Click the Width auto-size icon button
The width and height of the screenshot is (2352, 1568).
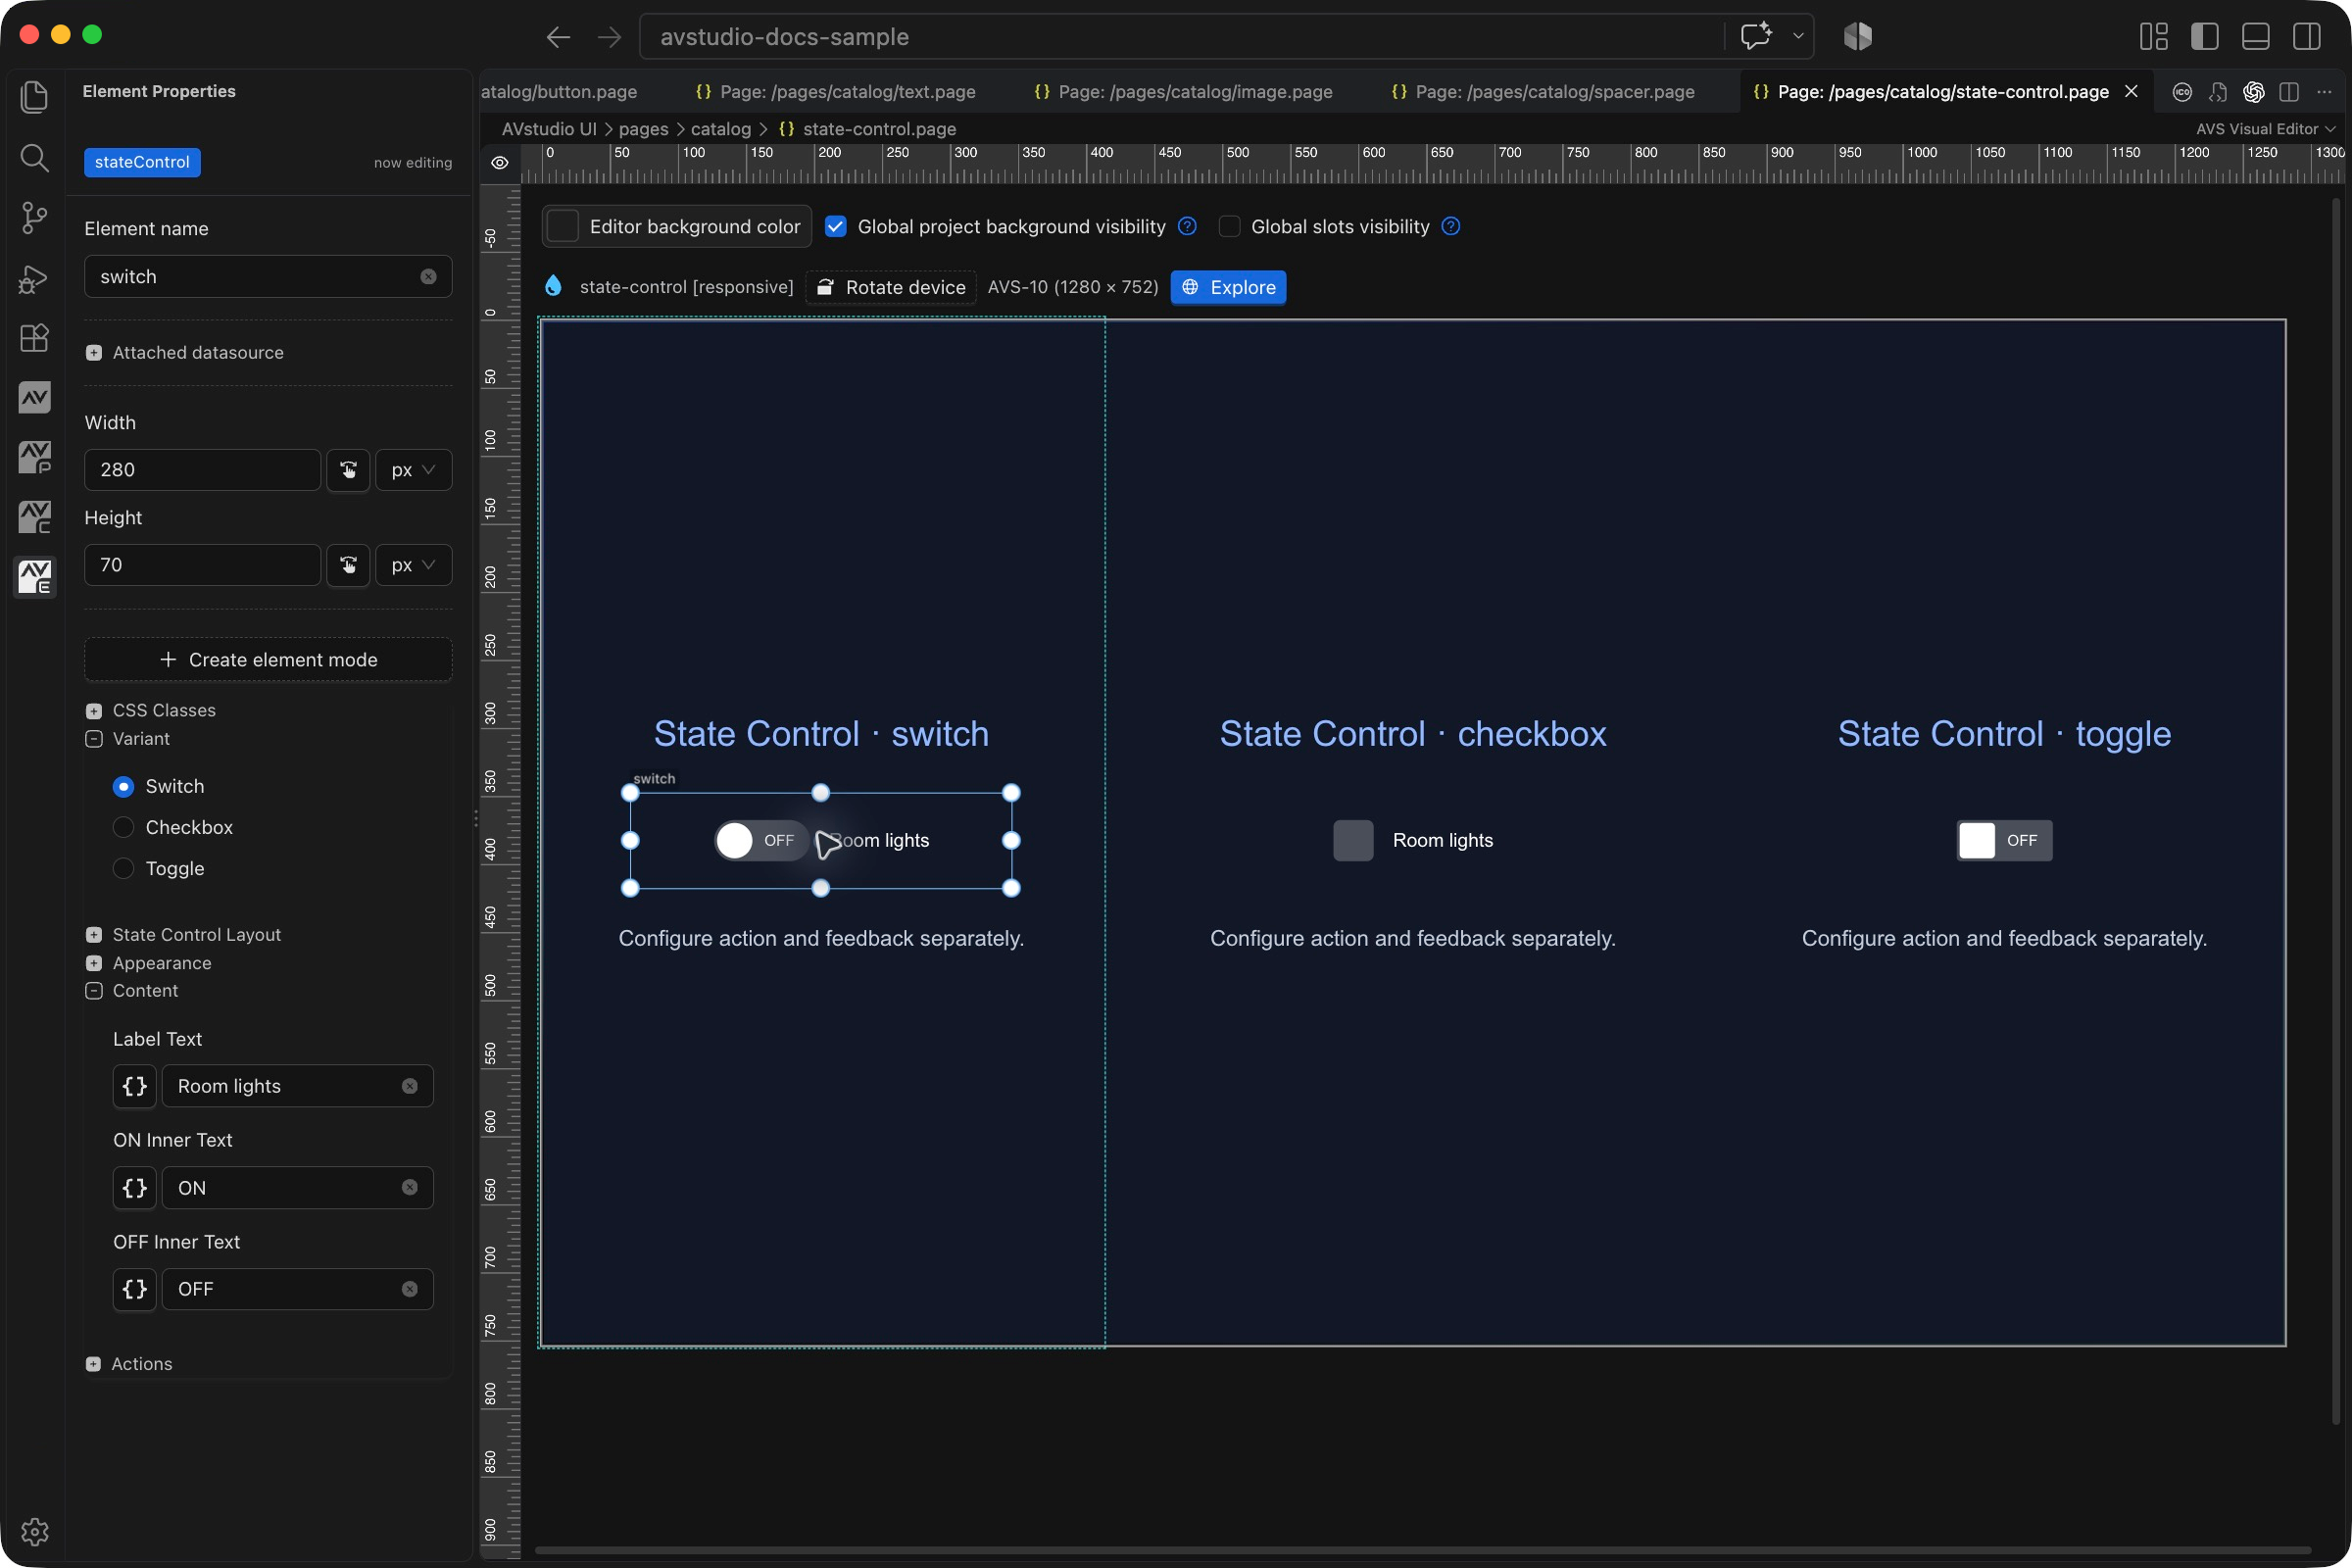coord(348,470)
